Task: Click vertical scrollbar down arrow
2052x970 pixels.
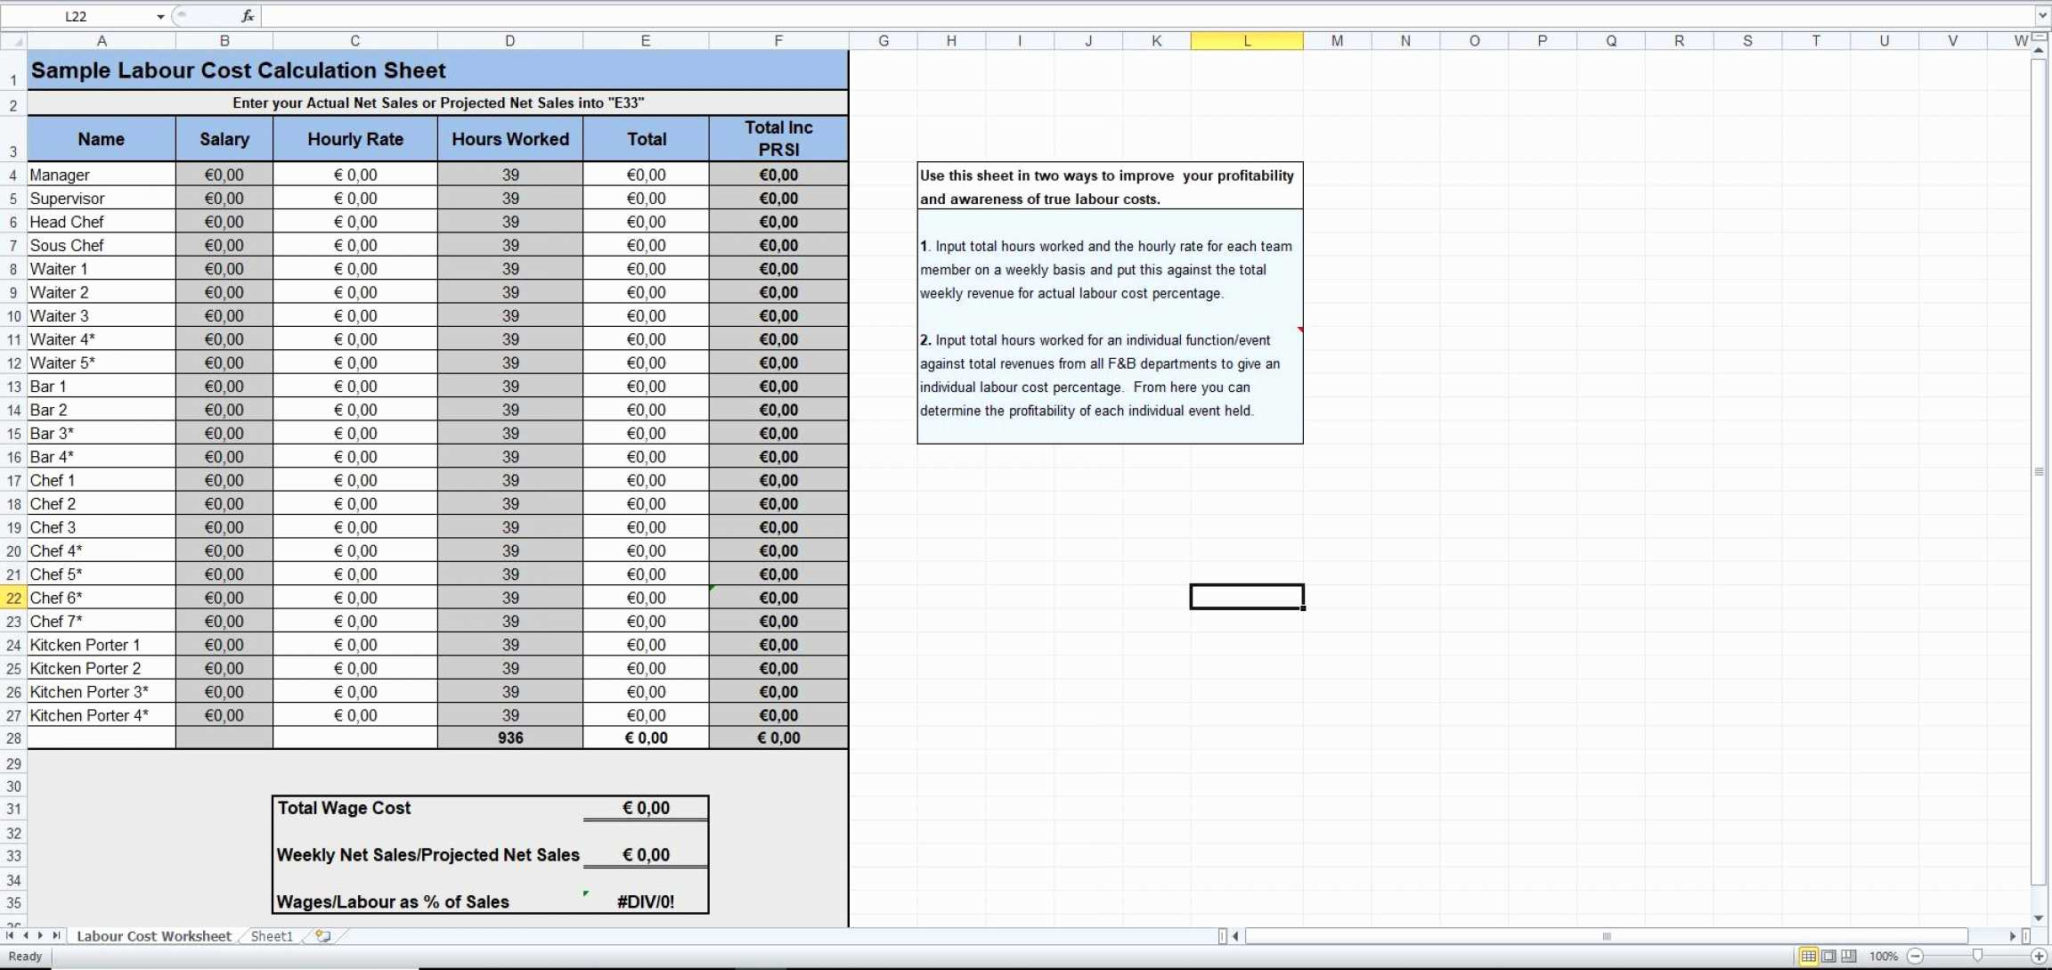Action: coord(2039,918)
